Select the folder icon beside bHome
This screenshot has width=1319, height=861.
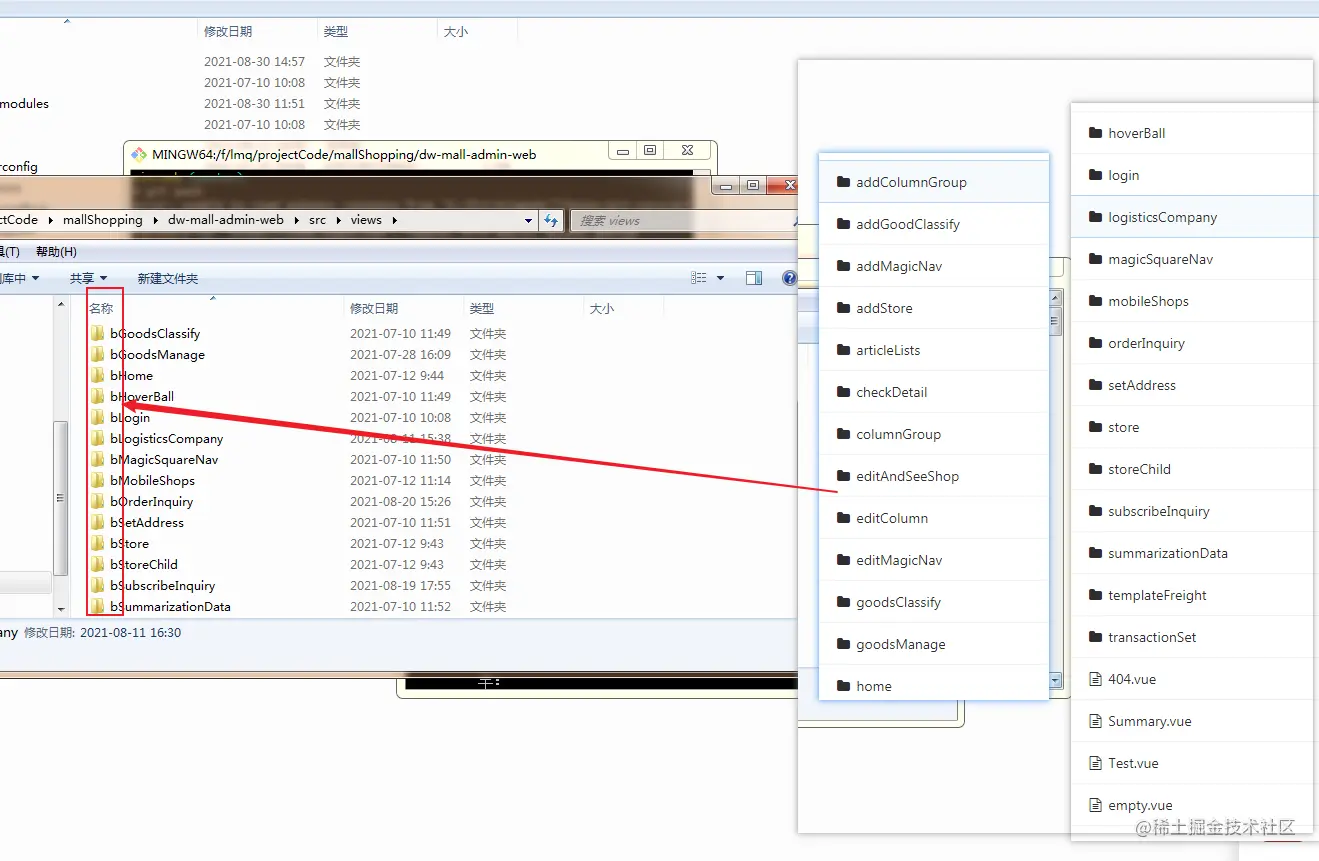pyautogui.click(x=97, y=376)
